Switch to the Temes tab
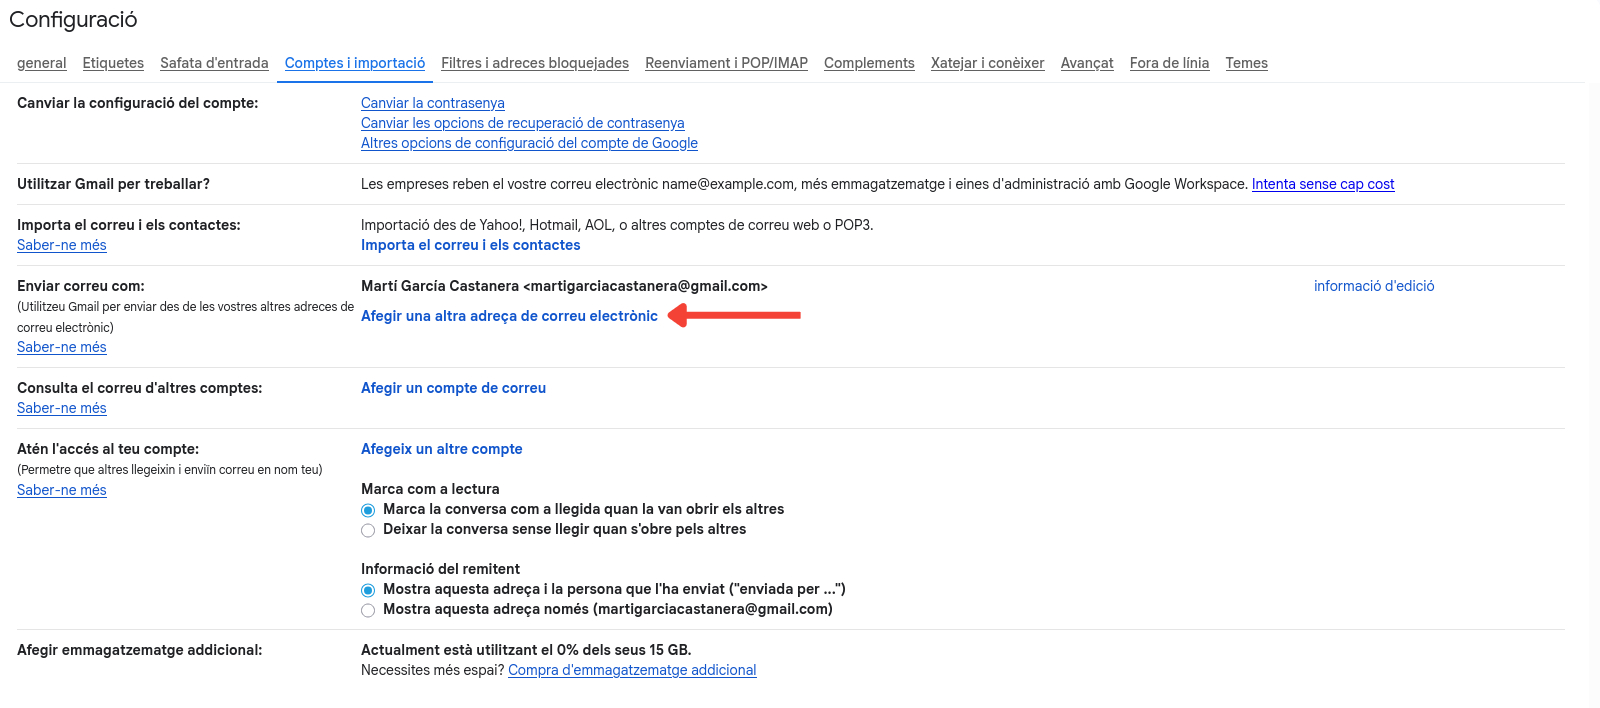Image resolution: width=1600 pixels, height=708 pixels. (x=1246, y=63)
